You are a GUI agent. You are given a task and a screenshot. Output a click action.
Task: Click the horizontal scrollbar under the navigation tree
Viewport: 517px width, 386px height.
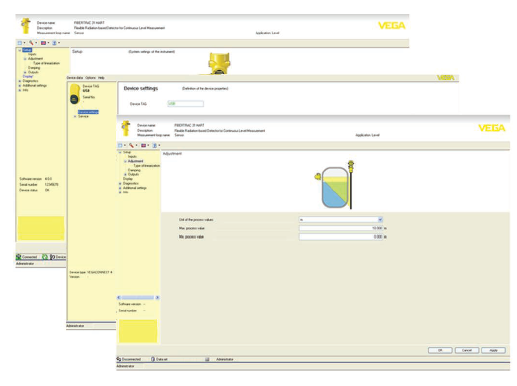pos(138,297)
